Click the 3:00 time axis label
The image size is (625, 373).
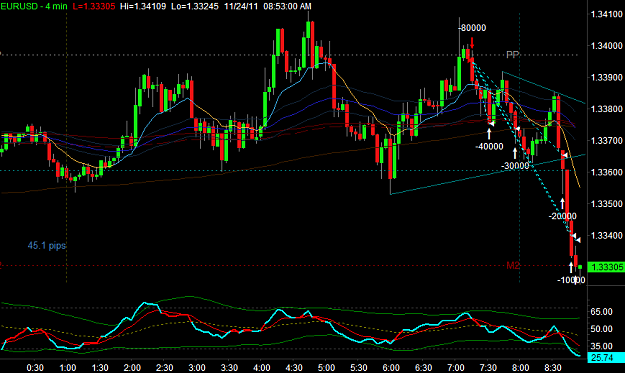(197, 367)
